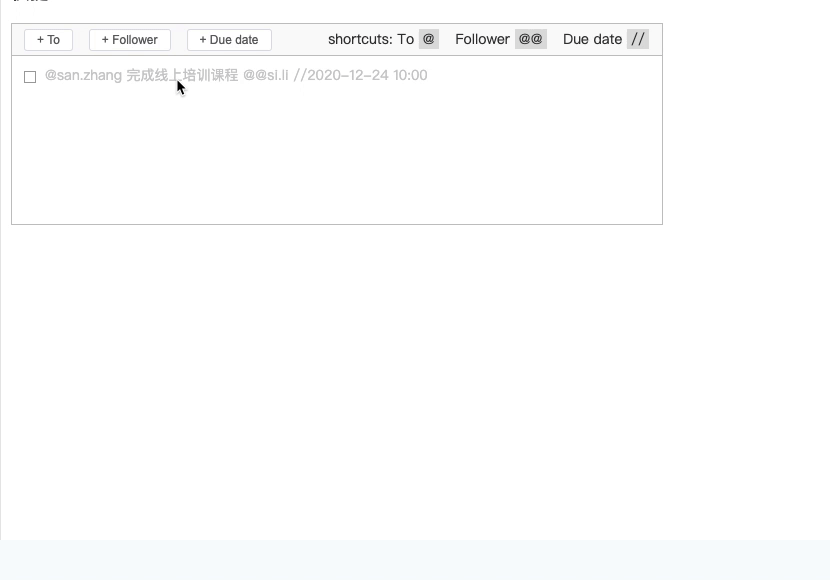Viewport: 830px width, 580px height.
Task: Click the To shortcut hint label
Action: pyautogui.click(x=404, y=38)
